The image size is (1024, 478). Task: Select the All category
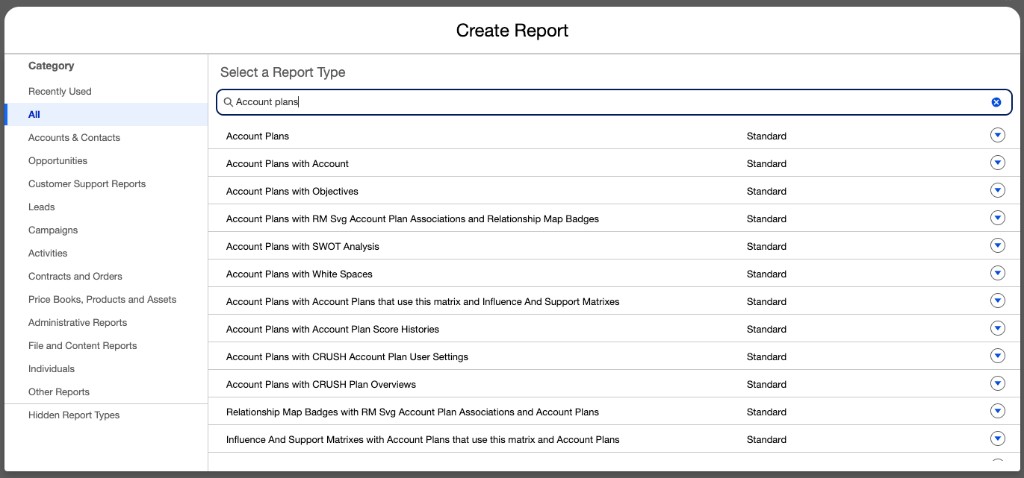tap(106, 114)
